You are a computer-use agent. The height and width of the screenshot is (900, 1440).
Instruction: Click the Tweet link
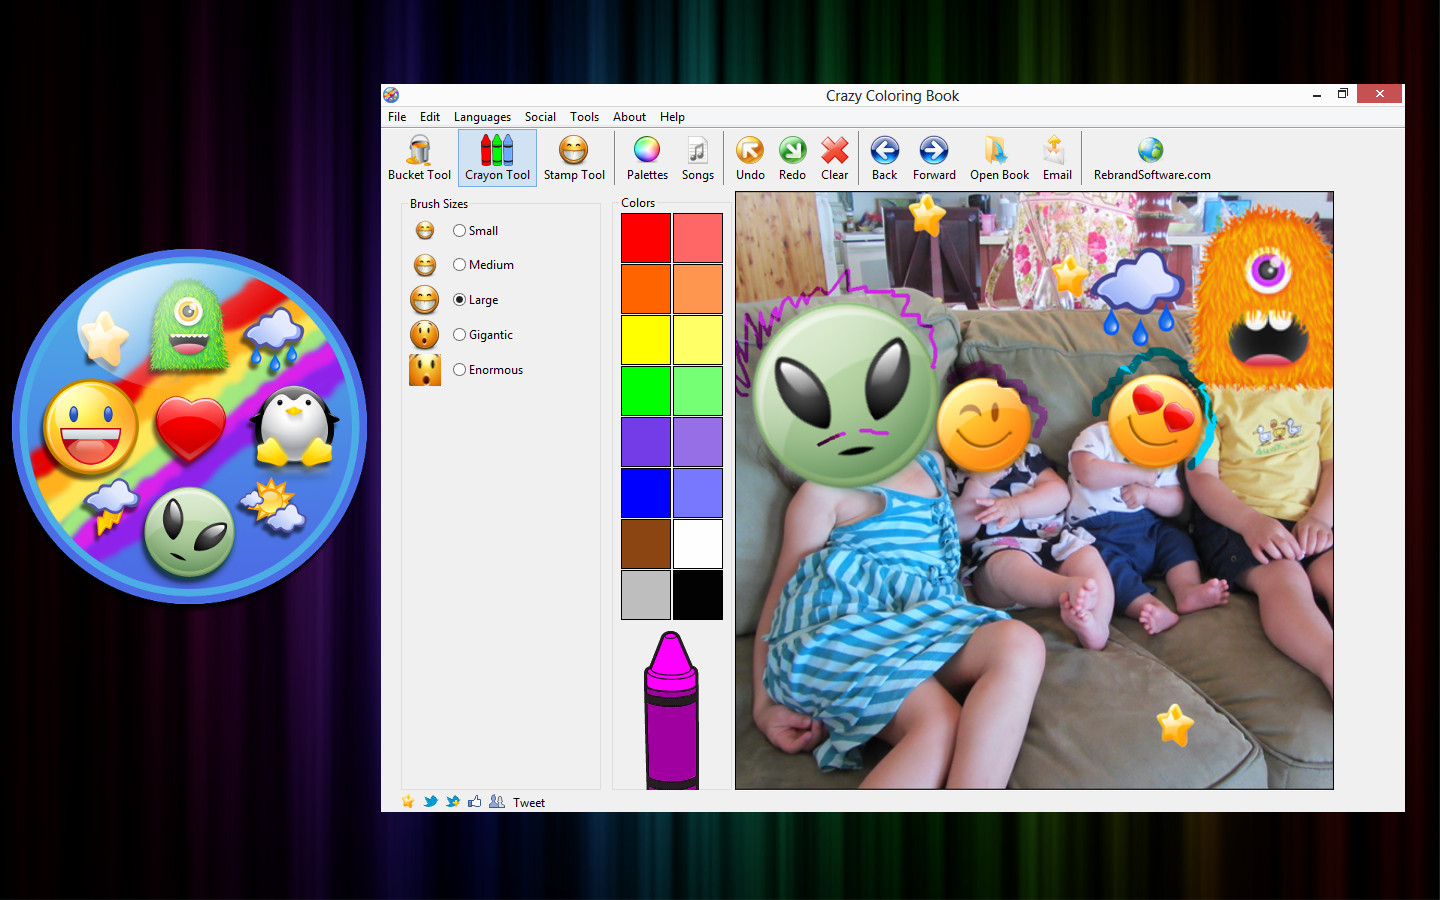(529, 802)
